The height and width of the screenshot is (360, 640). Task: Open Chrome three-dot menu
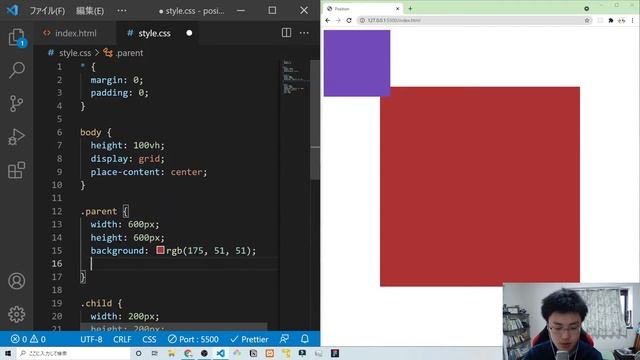point(633,20)
